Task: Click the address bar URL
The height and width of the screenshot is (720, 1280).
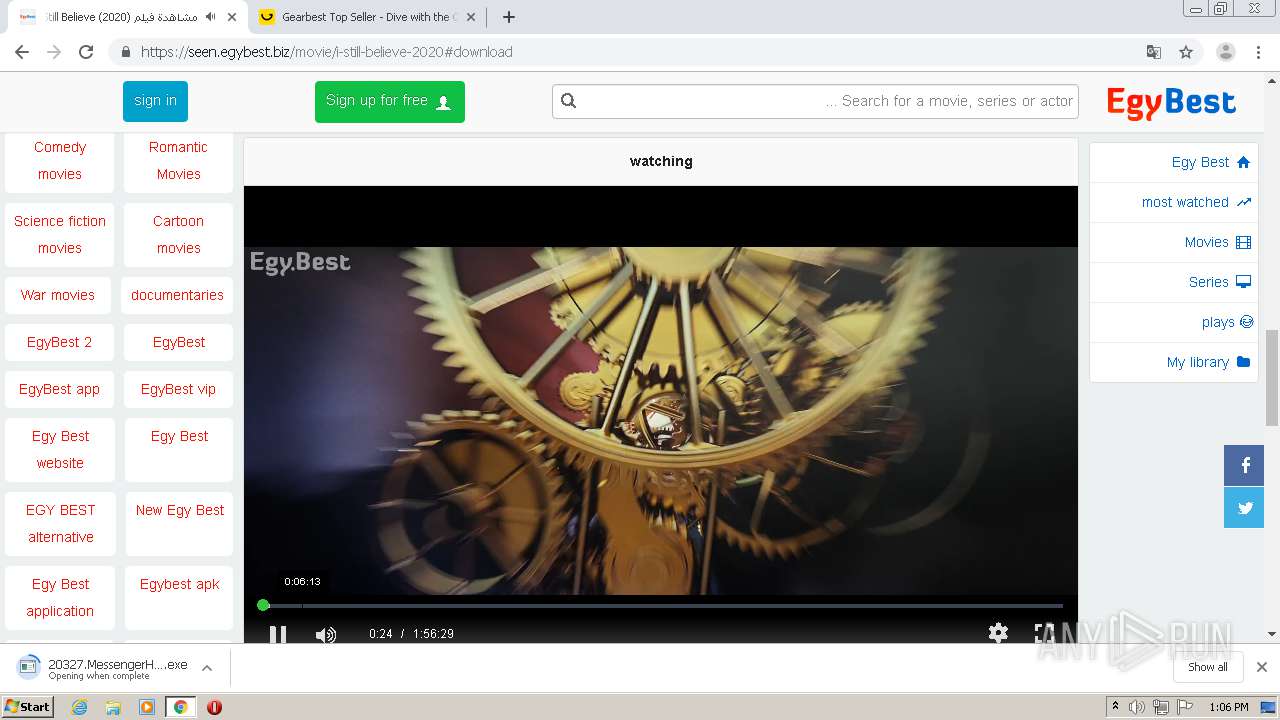Action: [326, 52]
